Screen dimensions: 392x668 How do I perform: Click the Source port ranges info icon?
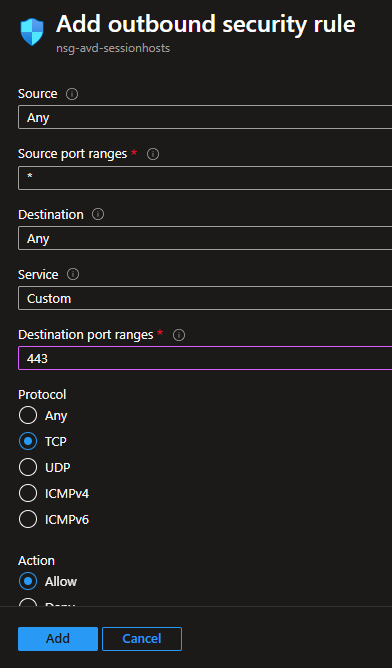pos(153,154)
